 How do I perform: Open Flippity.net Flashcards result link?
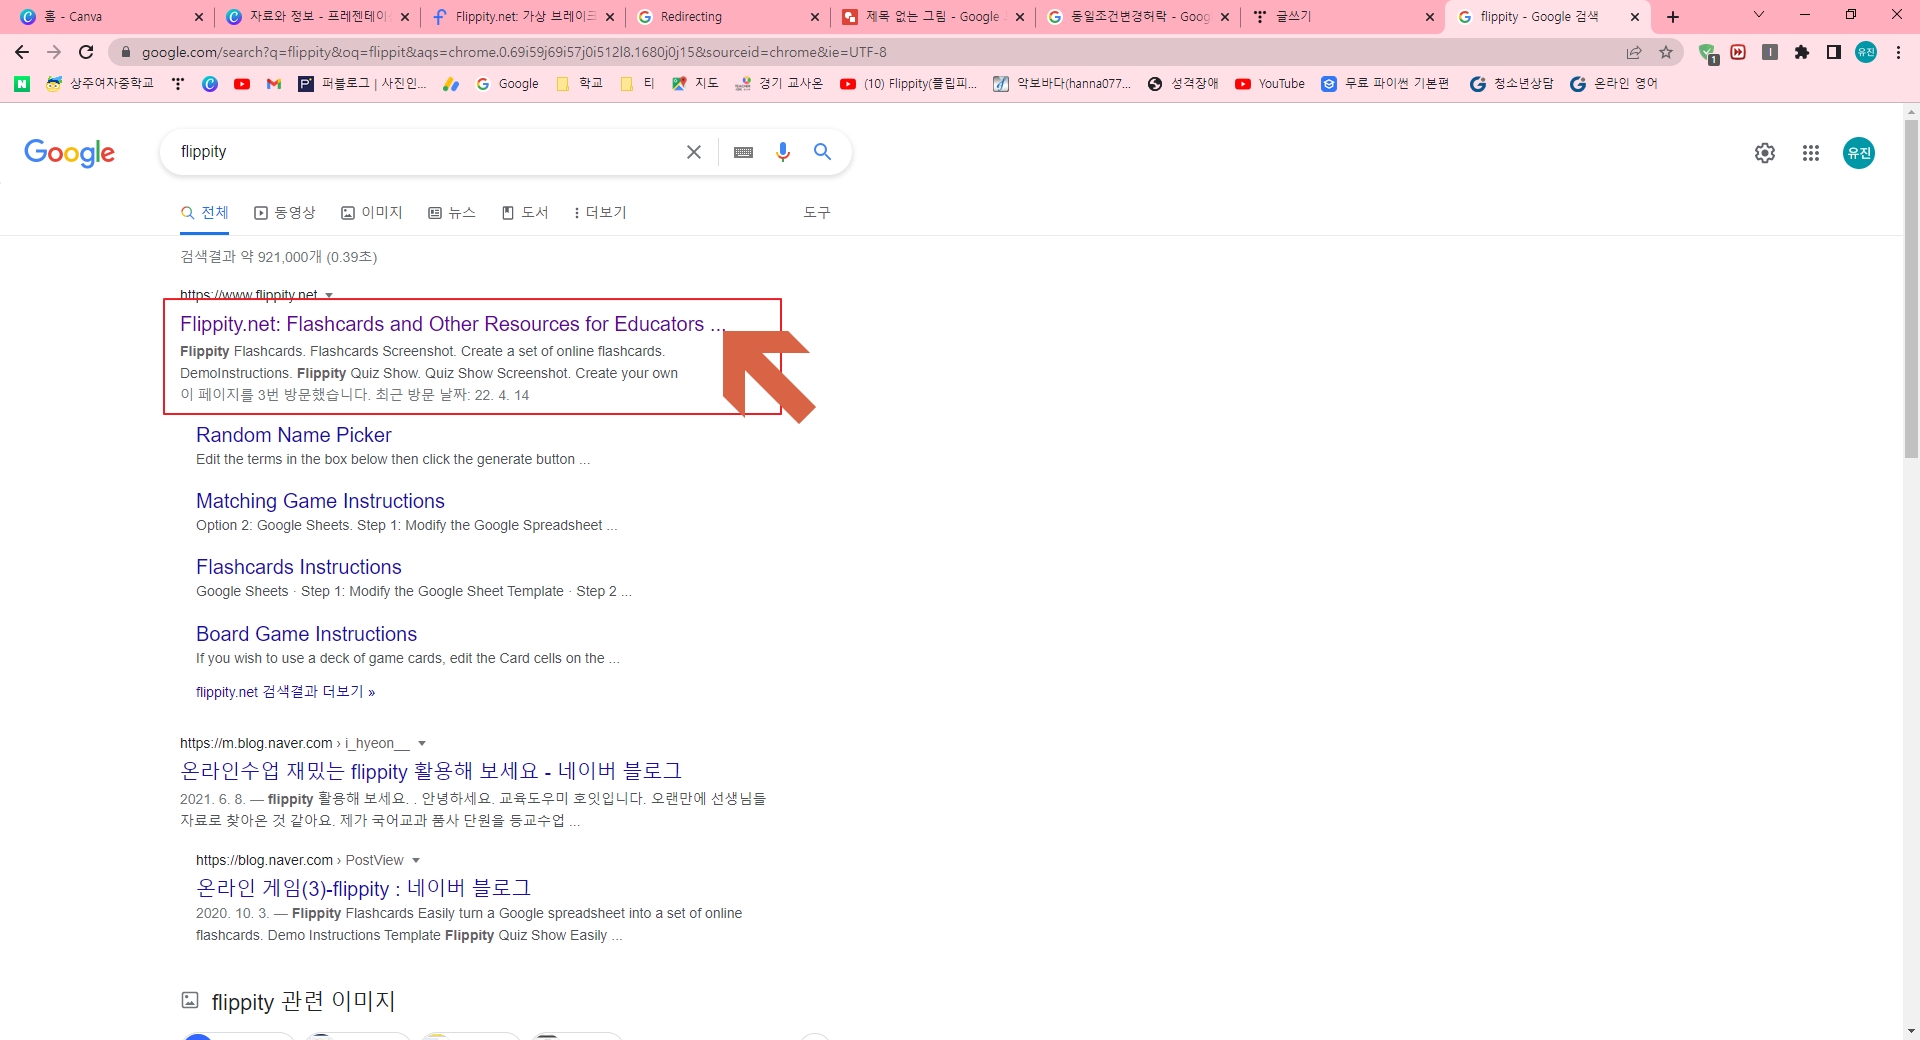tap(452, 324)
